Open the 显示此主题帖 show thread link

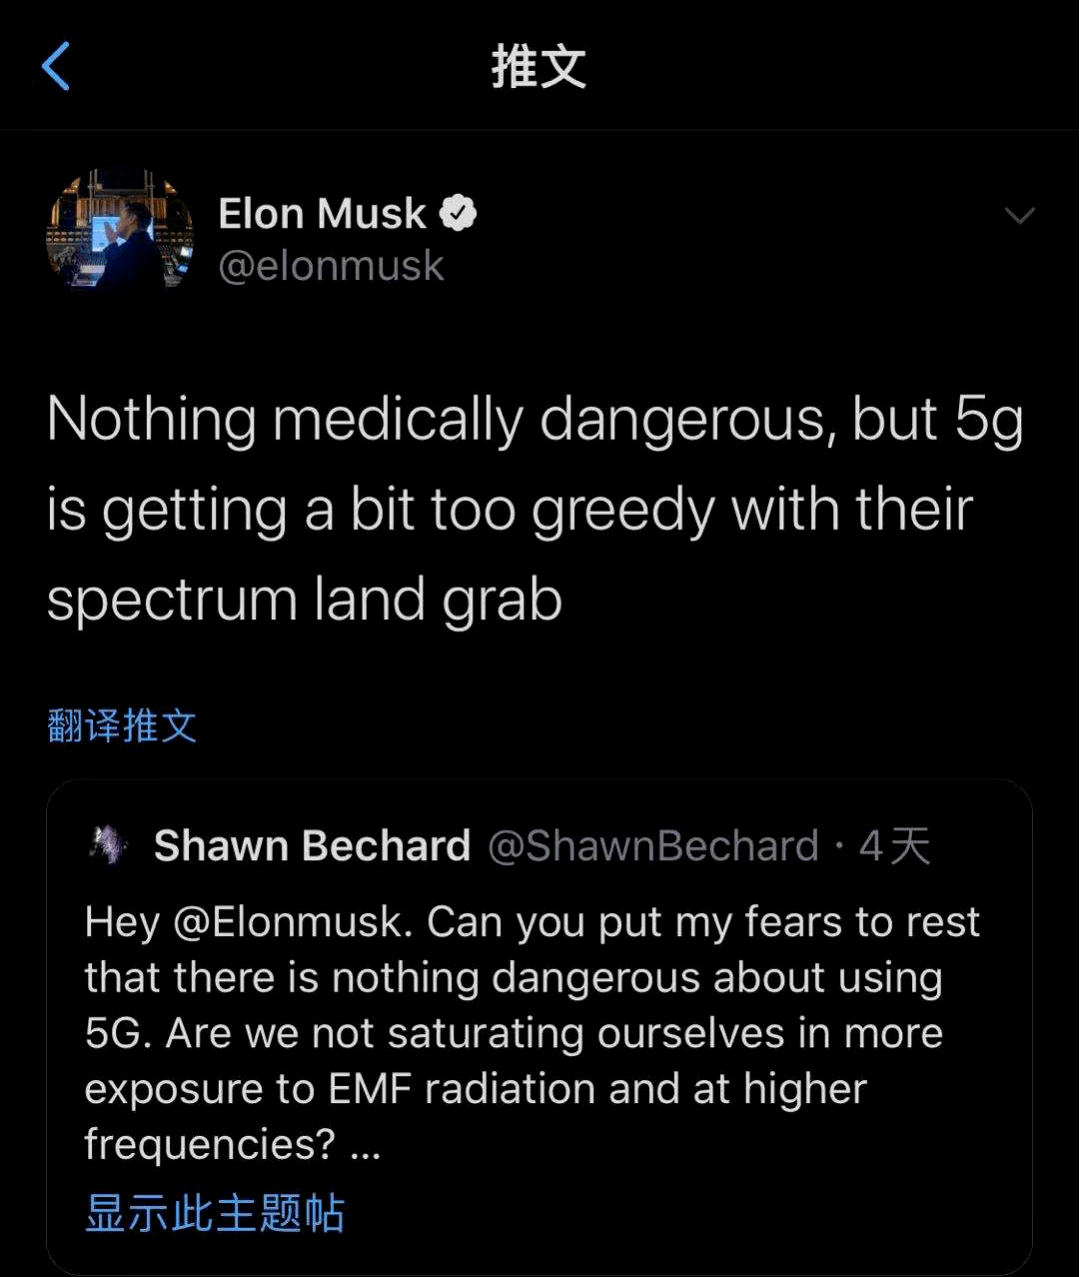tap(215, 1212)
